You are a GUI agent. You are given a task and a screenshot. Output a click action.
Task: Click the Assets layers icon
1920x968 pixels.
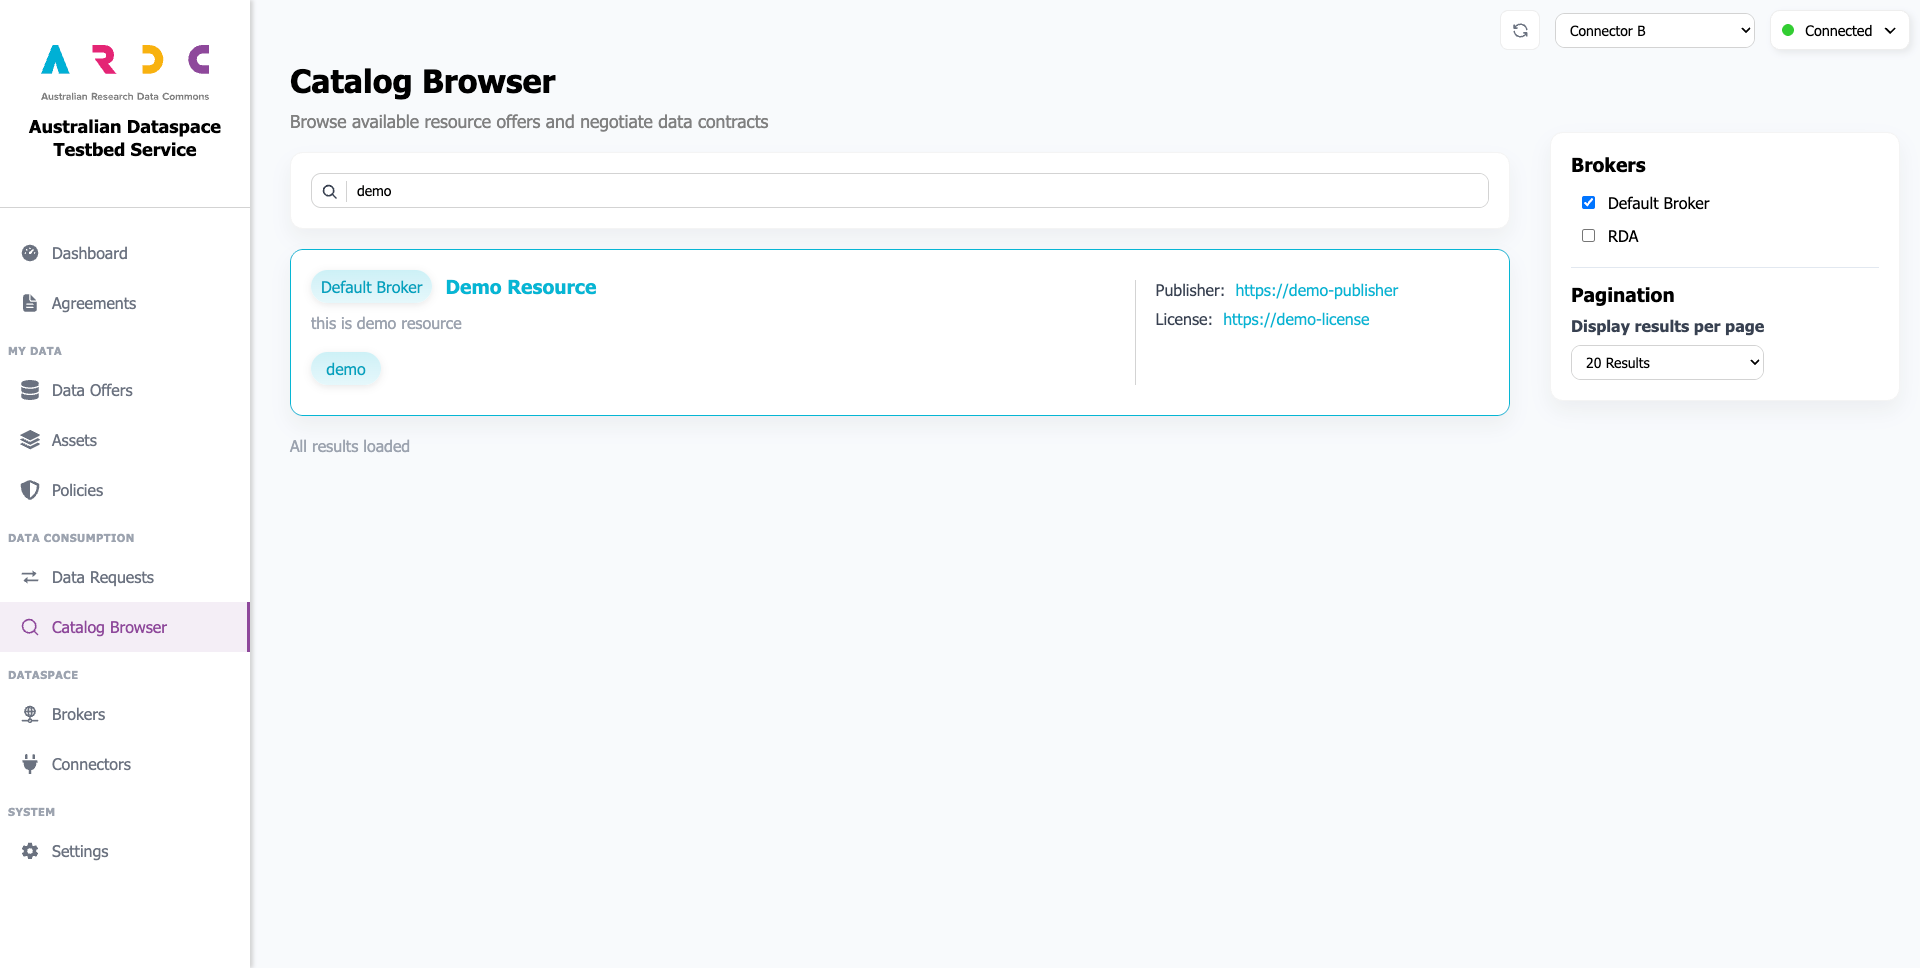[x=30, y=440]
